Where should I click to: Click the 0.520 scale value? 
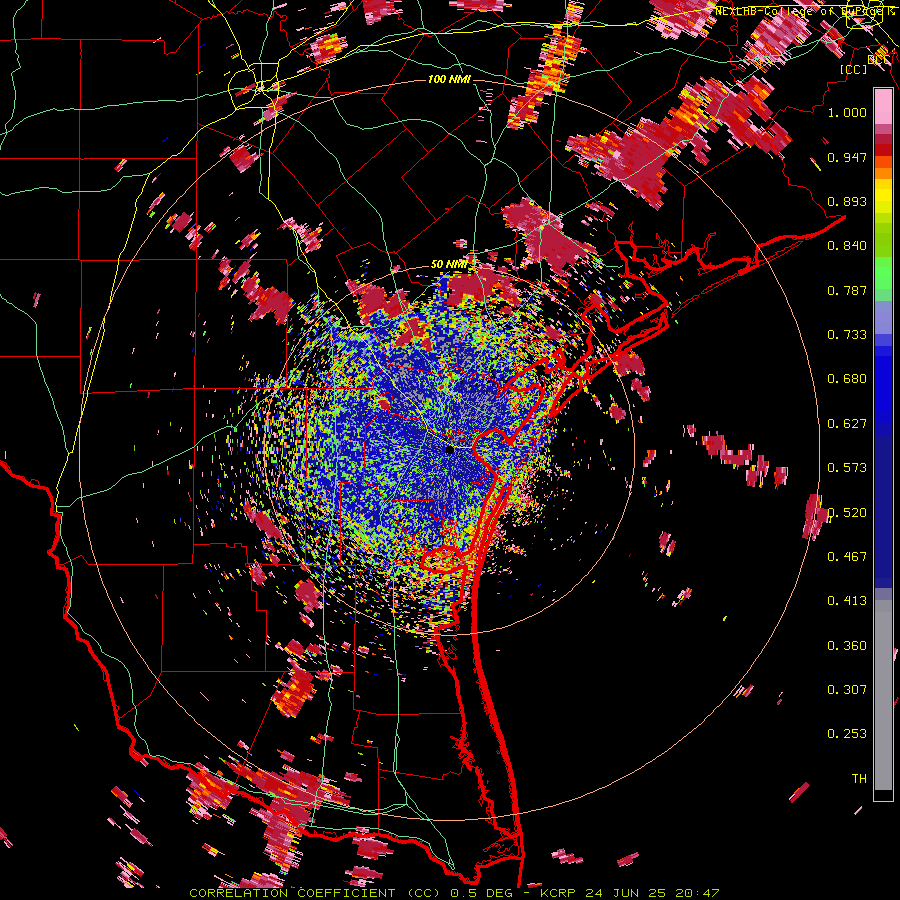(847, 513)
